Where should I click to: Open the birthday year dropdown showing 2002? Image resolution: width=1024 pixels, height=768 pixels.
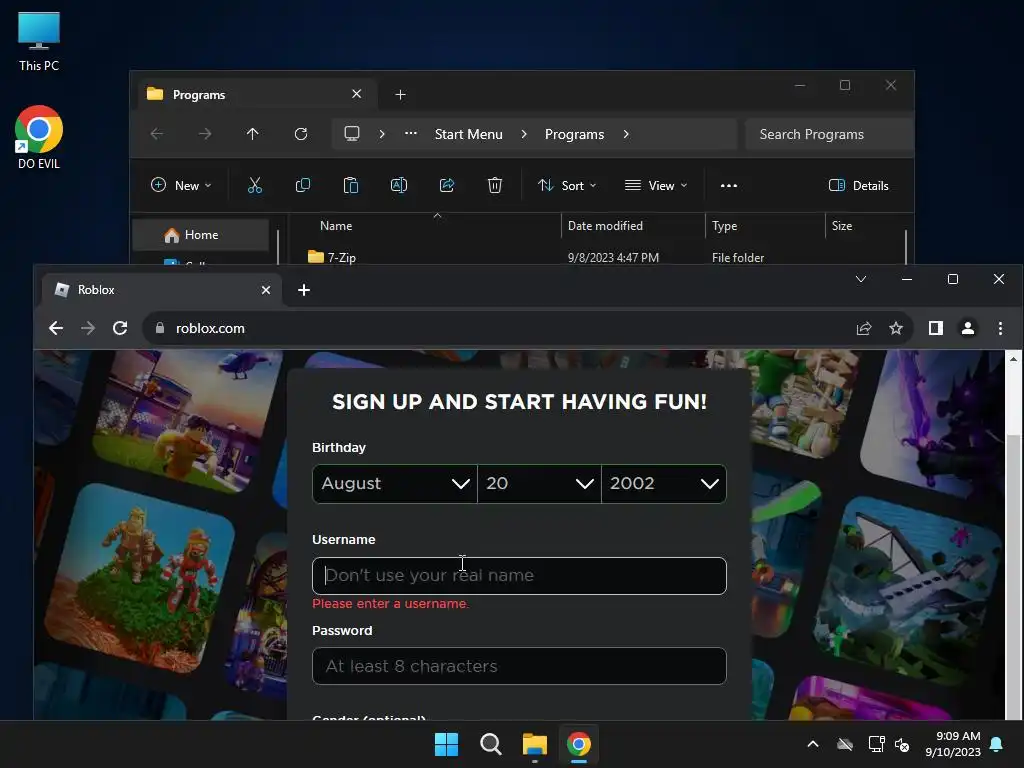coord(664,483)
